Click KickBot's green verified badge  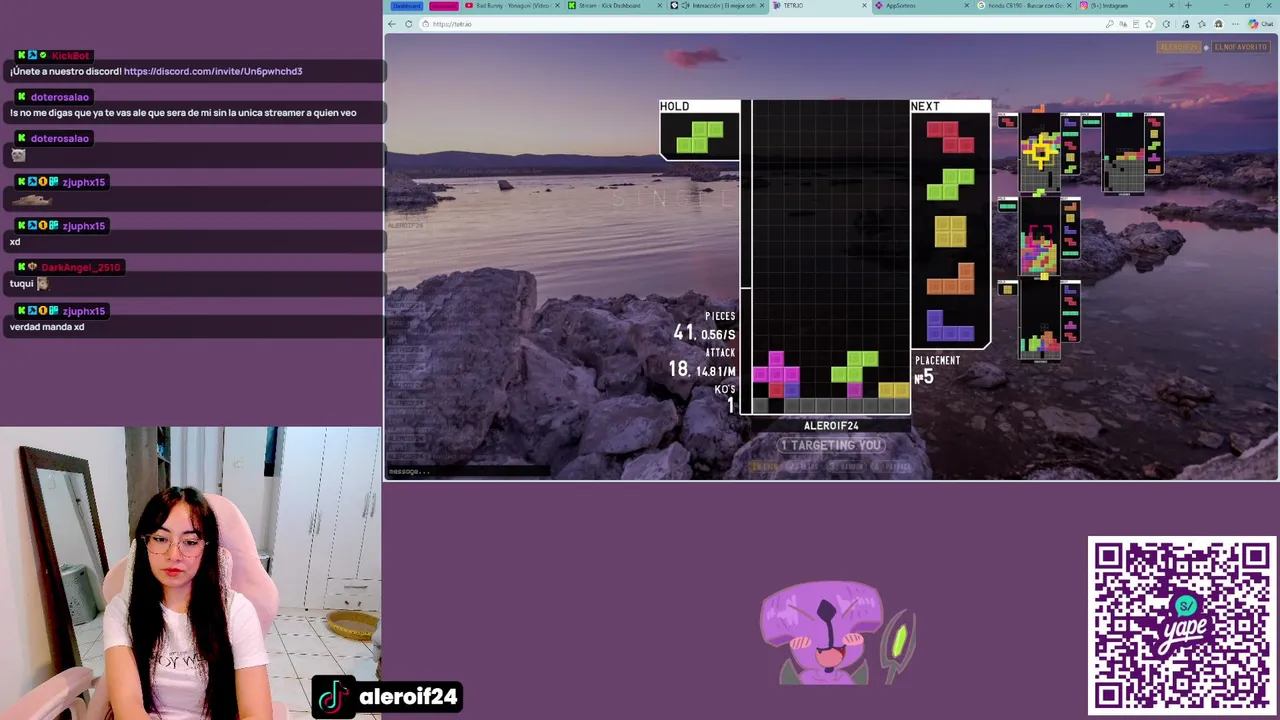(43, 56)
